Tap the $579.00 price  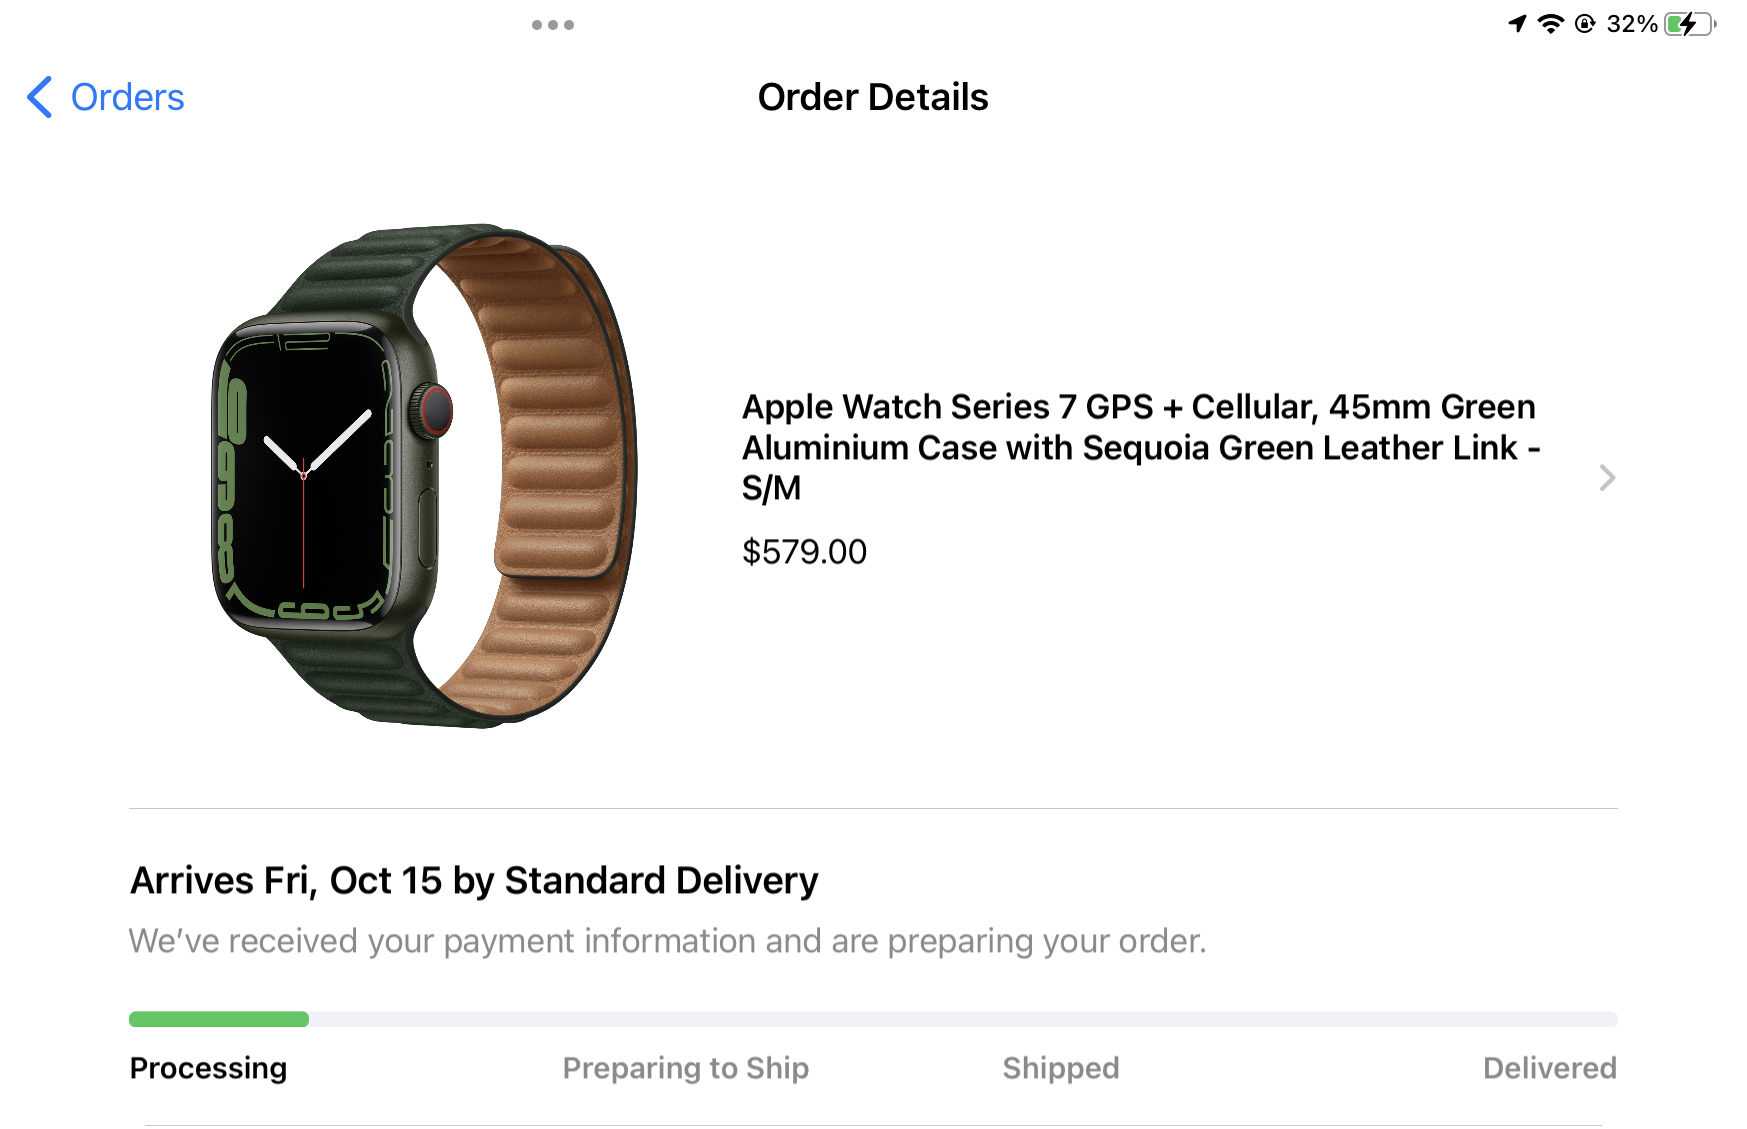pyautogui.click(x=804, y=552)
